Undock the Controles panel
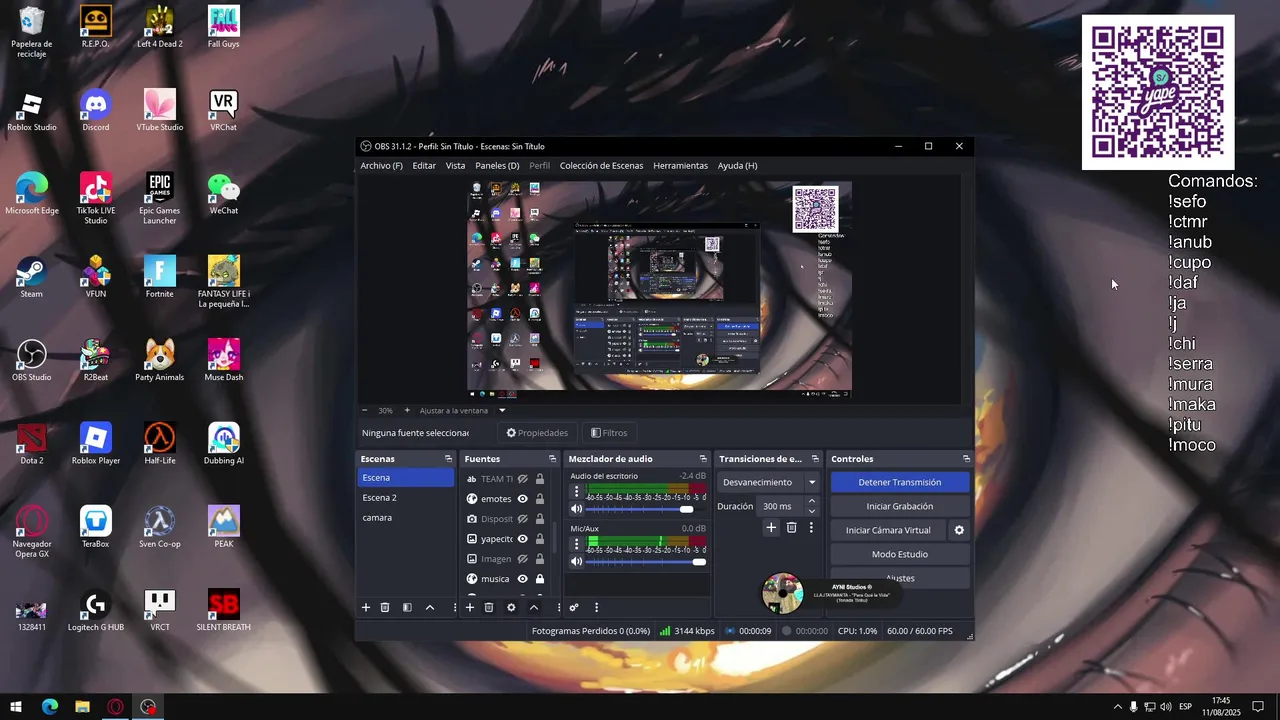Screen dimensions: 1280x720 point(966,459)
